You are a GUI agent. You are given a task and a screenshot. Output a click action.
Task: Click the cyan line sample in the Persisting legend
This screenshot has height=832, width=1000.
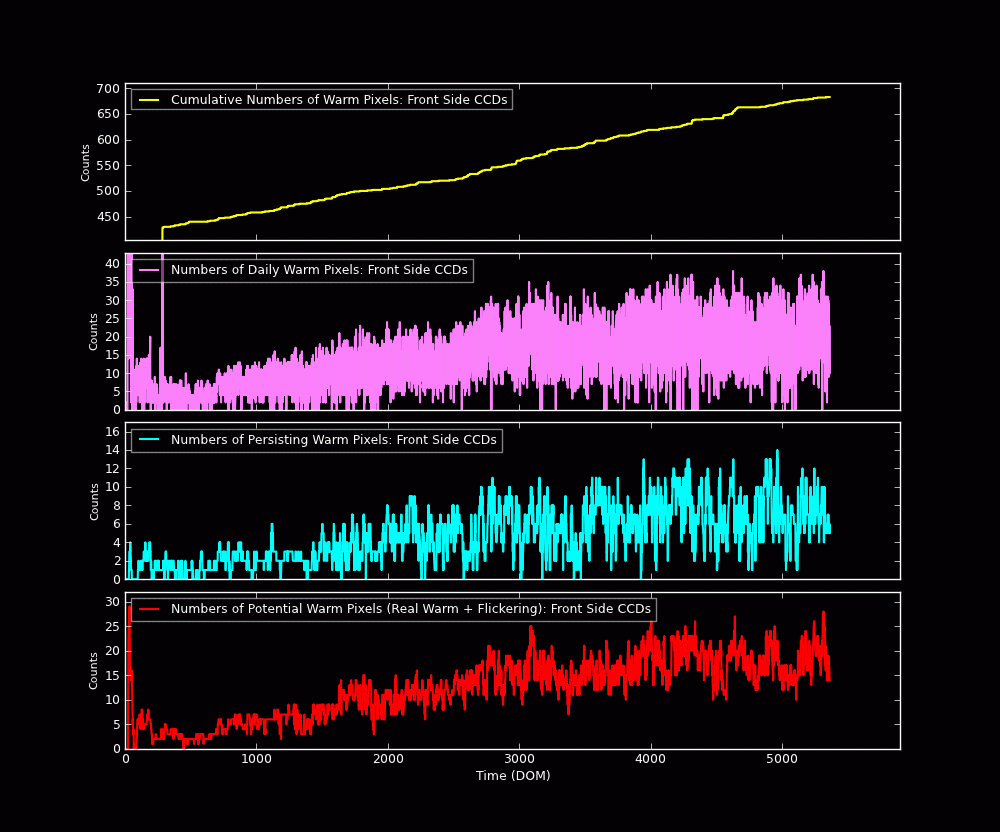pyautogui.click(x=149, y=440)
